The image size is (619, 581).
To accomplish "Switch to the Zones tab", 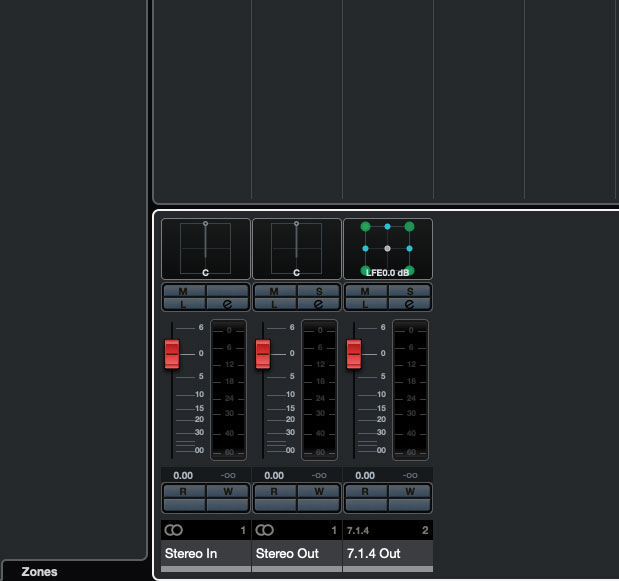I will coord(40,572).
